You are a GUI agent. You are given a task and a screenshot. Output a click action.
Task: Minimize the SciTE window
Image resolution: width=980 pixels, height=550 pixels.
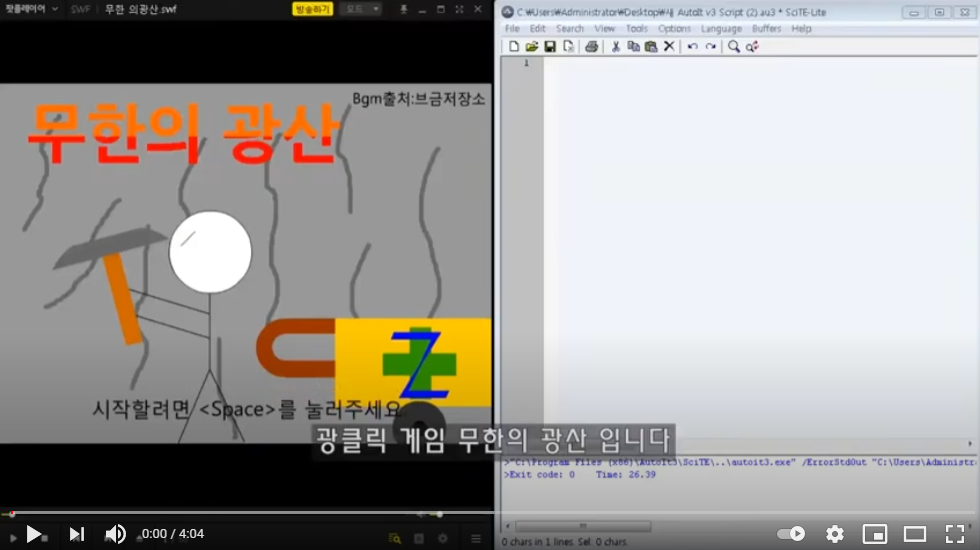click(x=914, y=12)
